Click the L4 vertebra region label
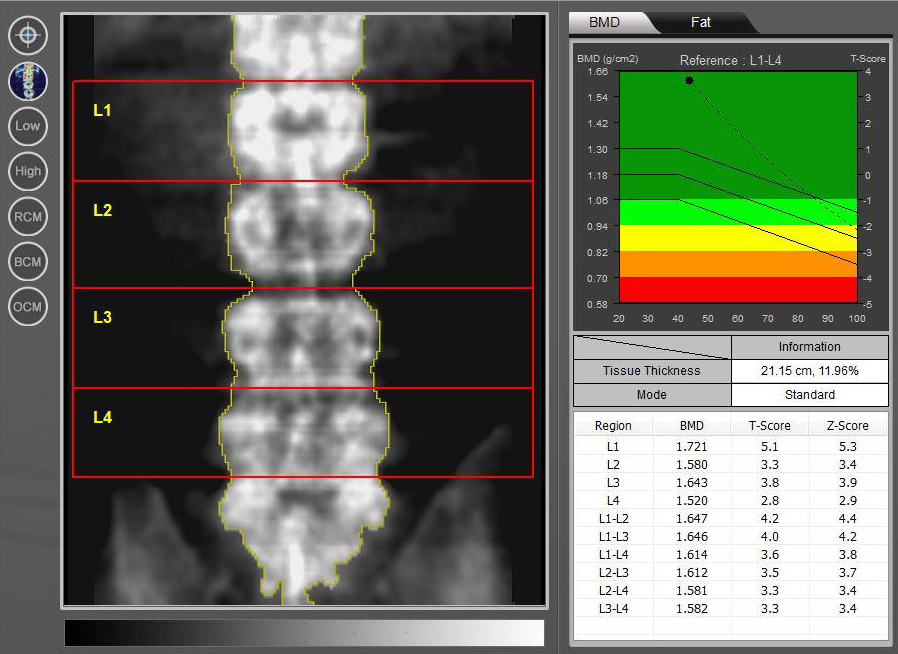The height and width of the screenshot is (654, 898). pyautogui.click(x=103, y=417)
